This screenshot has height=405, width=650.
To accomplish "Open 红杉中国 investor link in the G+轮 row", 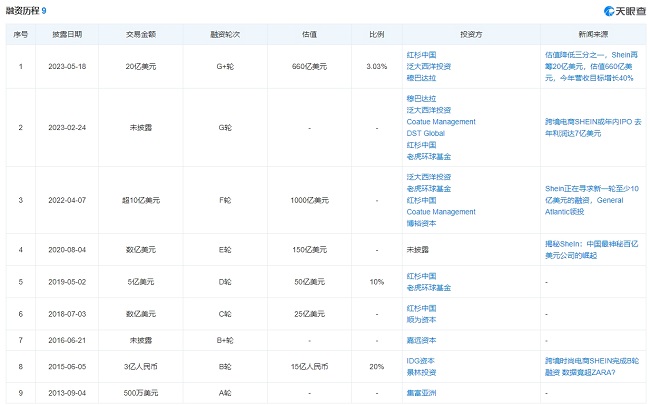I will (x=421, y=55).
